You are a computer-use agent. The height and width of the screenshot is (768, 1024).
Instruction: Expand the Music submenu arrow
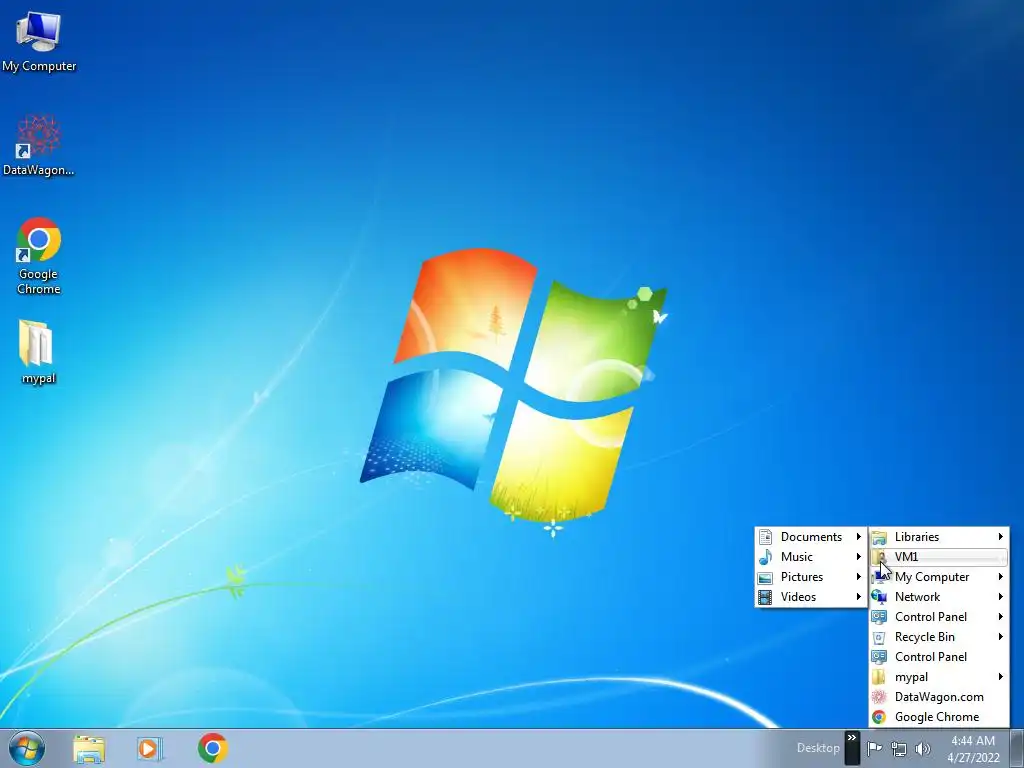point(859,557)
